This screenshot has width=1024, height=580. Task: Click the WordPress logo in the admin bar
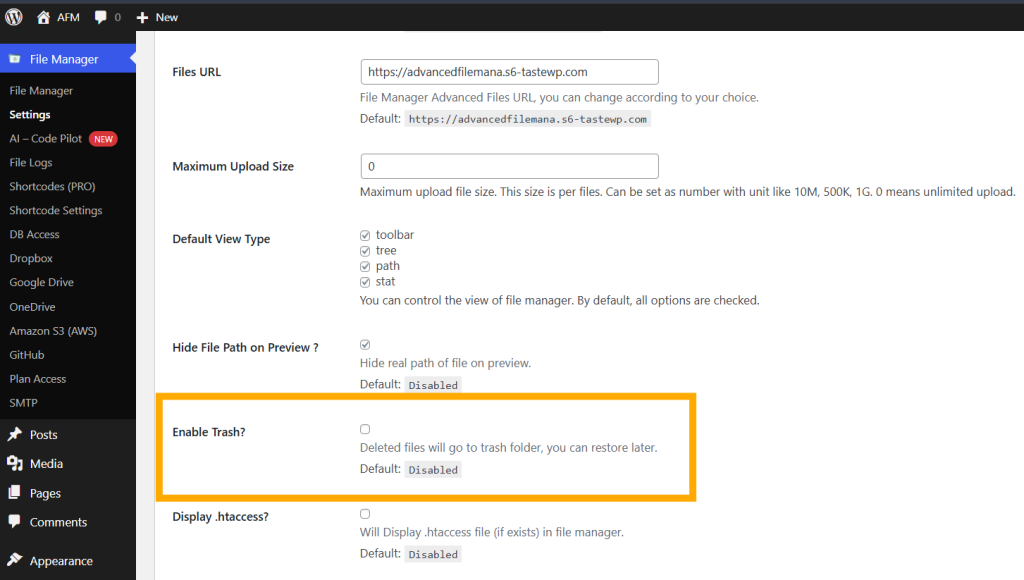pyautogui.click(x=13, y=16)
